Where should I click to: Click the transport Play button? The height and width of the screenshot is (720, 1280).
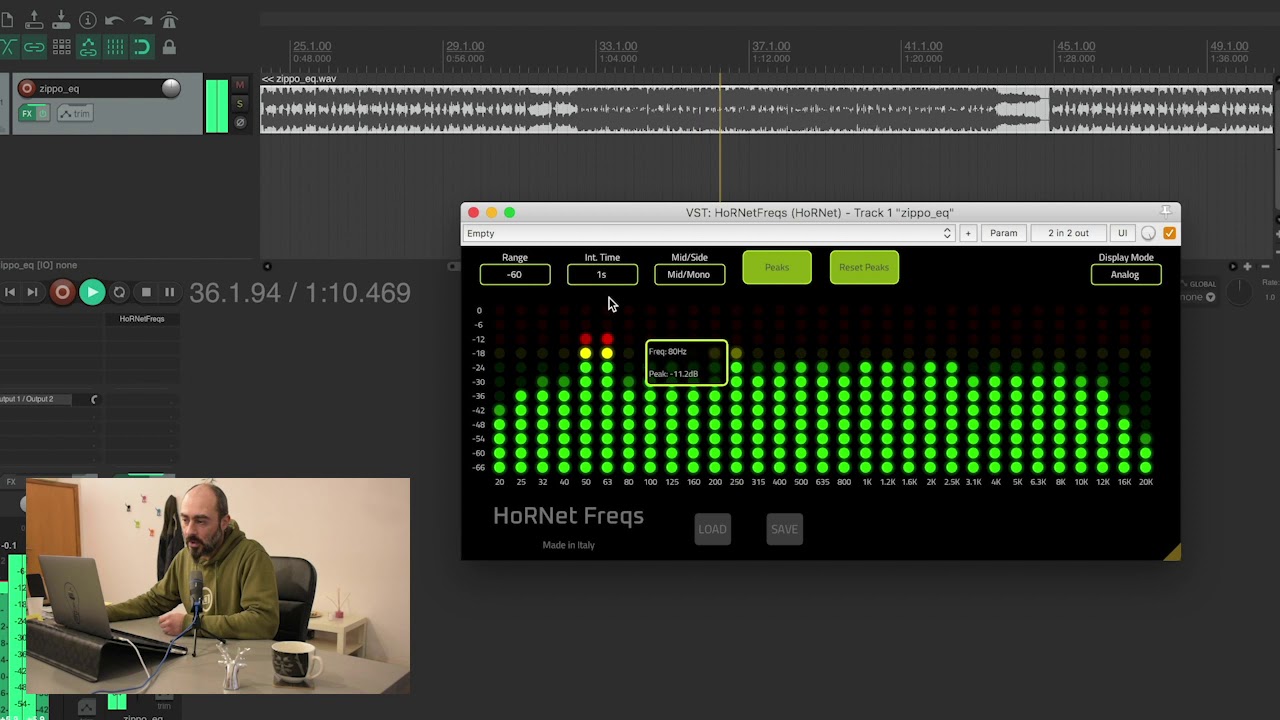pyautogui.click(x=92, y=292)
